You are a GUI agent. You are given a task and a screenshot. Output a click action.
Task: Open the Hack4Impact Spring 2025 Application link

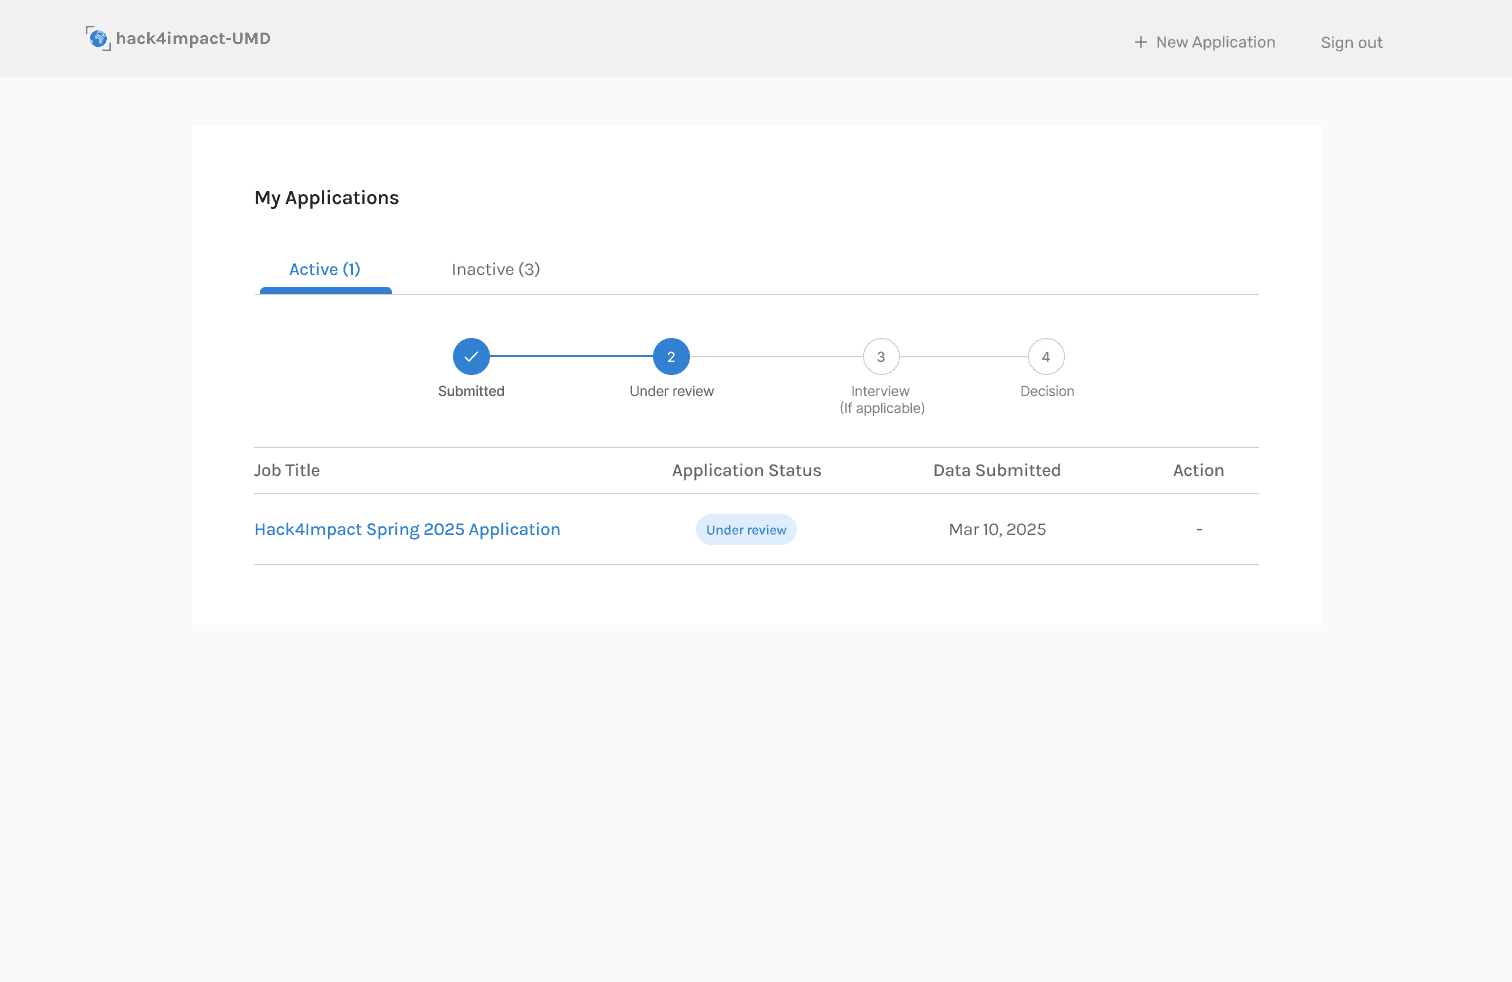(407, 529)
